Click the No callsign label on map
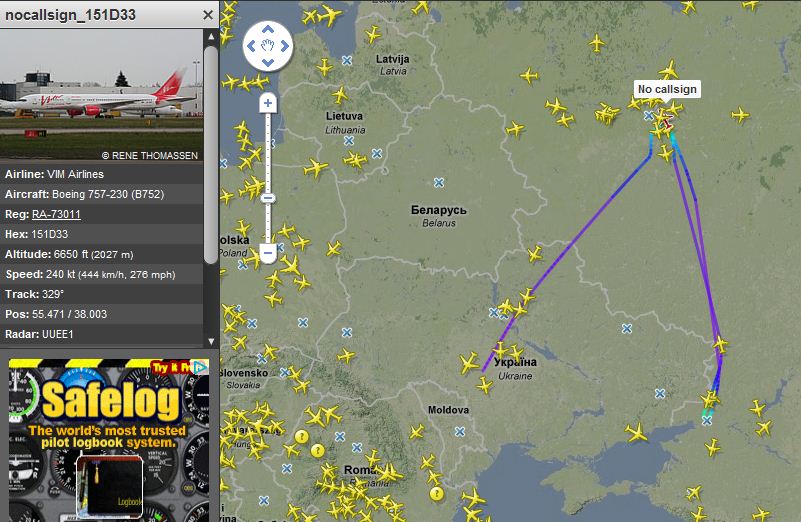Viewport: 801px width, 522px height. [x=667, y=89]
